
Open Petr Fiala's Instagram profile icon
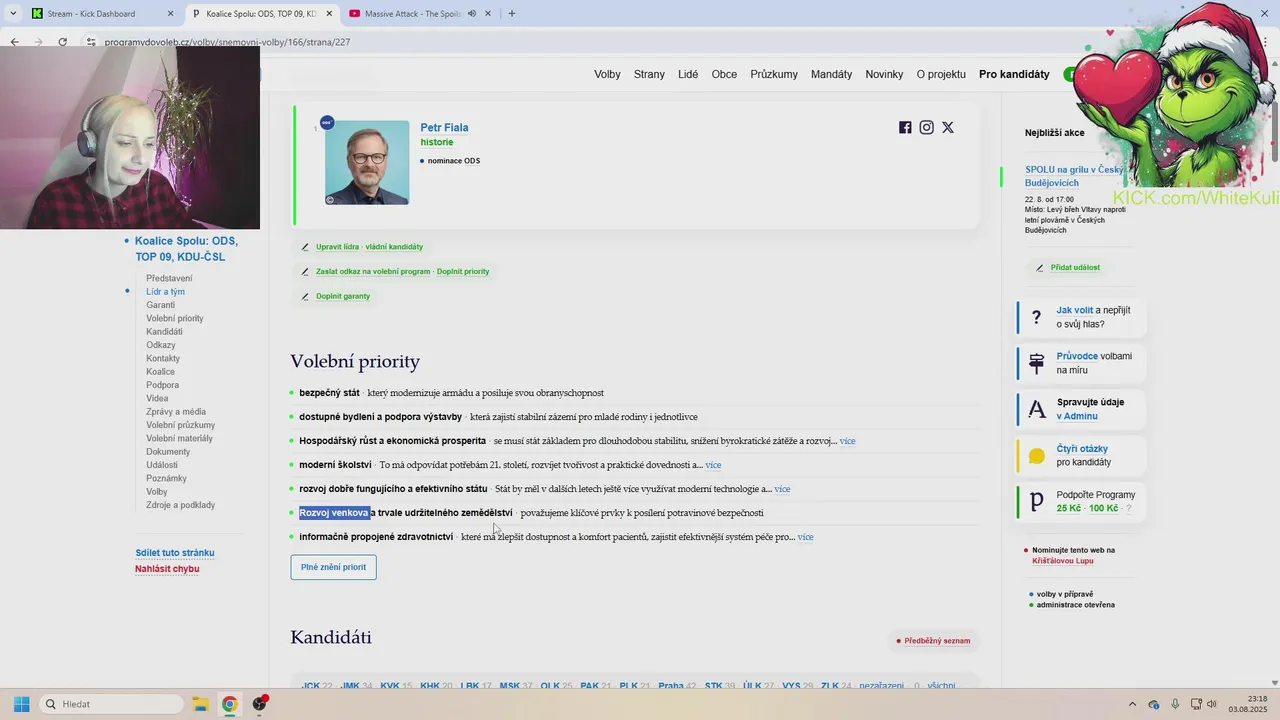[927, 127]
